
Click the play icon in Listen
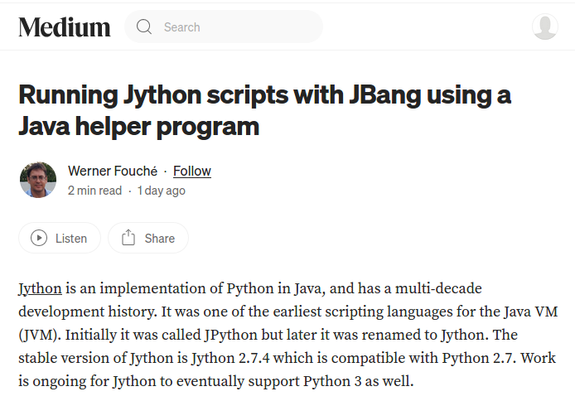(39, 238)
